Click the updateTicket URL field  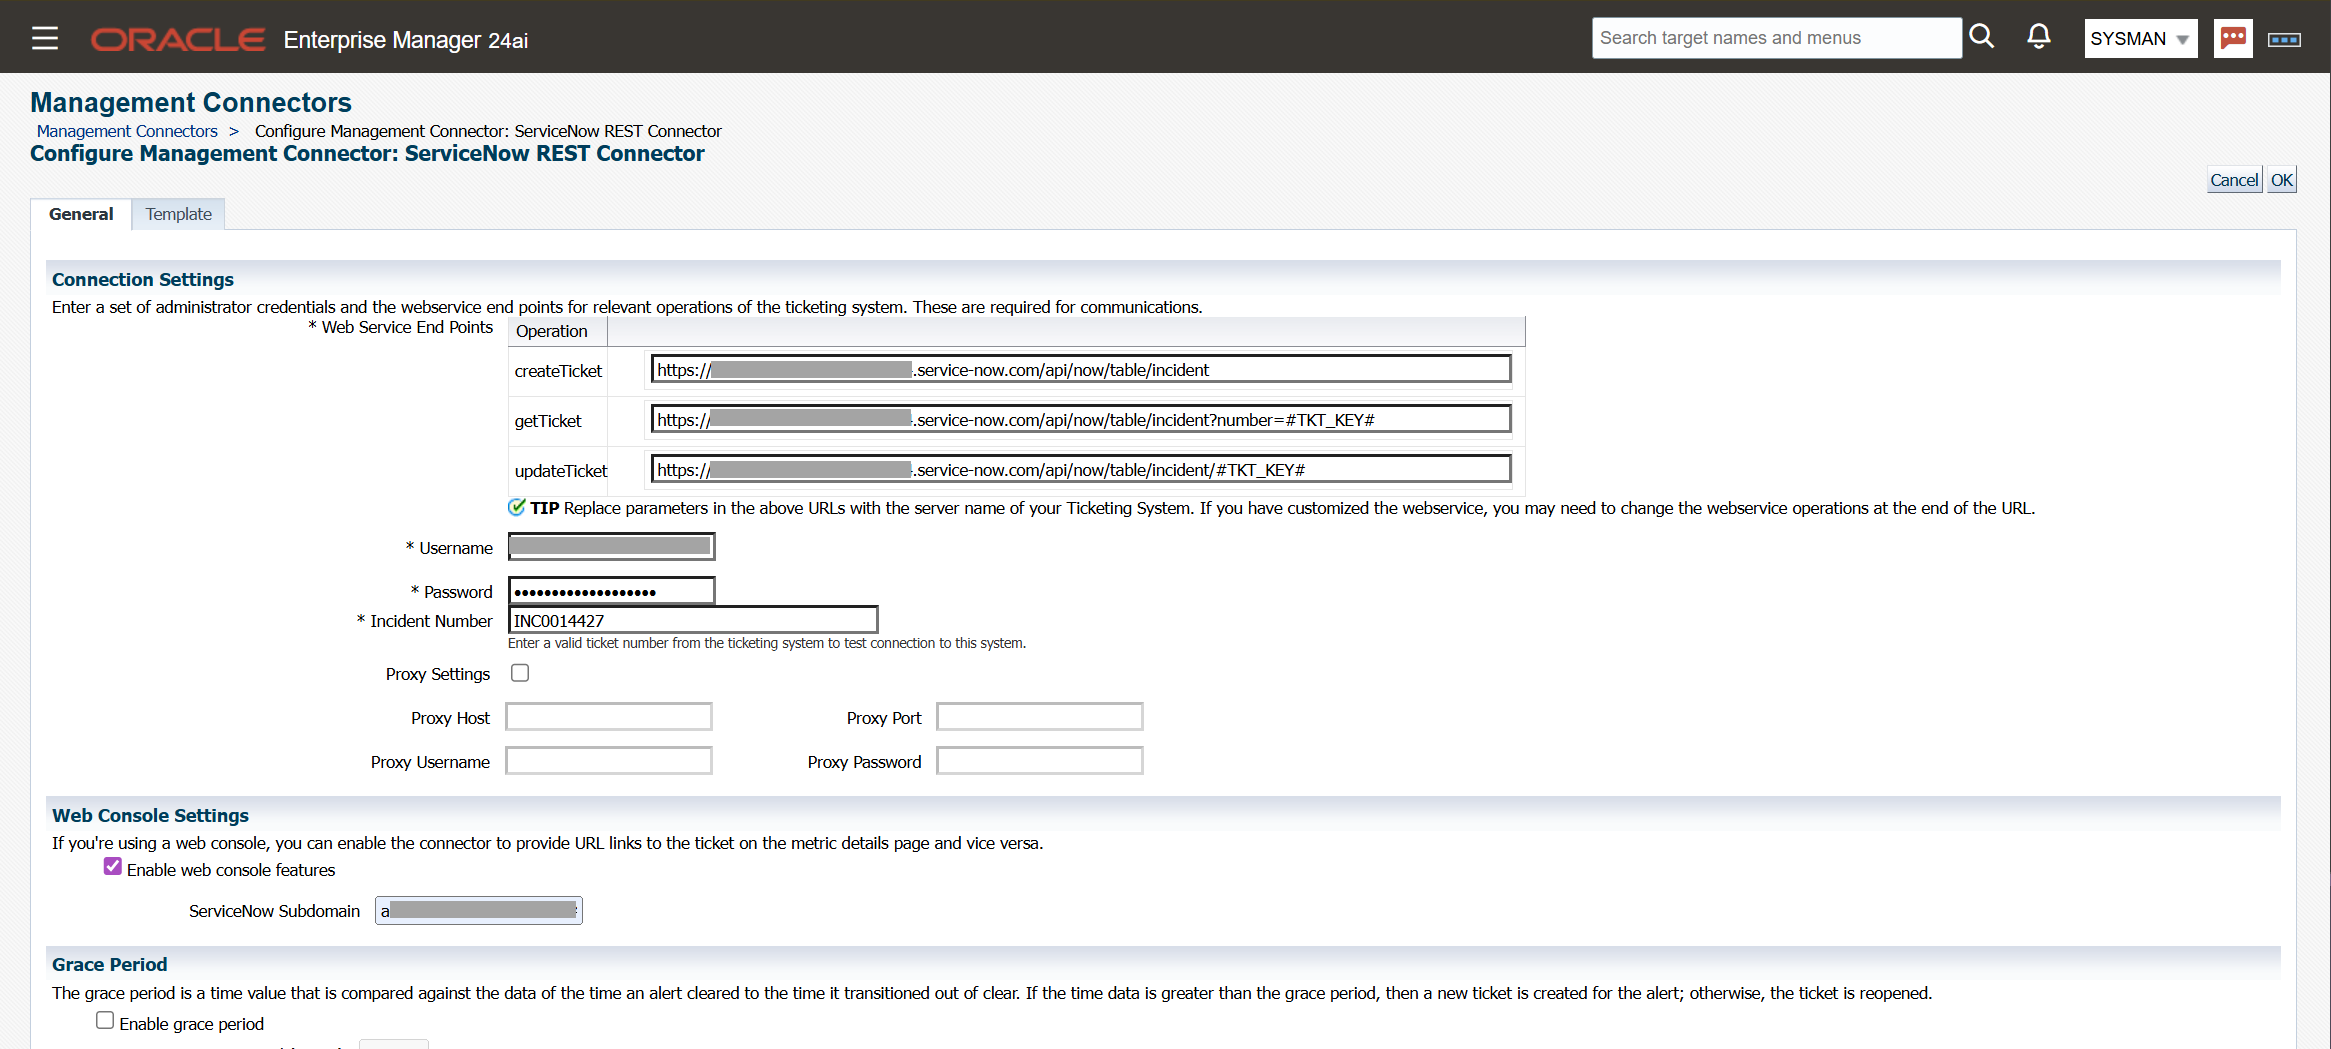(x=1081, y=469)
